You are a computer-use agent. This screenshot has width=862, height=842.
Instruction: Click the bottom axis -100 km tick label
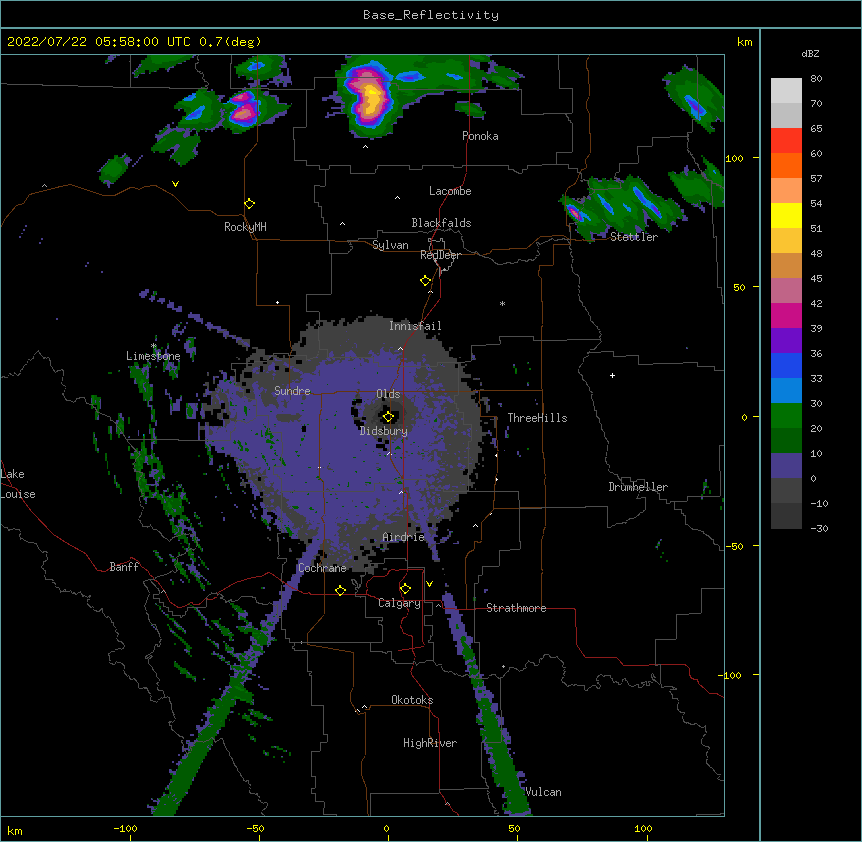click(125, 828)
